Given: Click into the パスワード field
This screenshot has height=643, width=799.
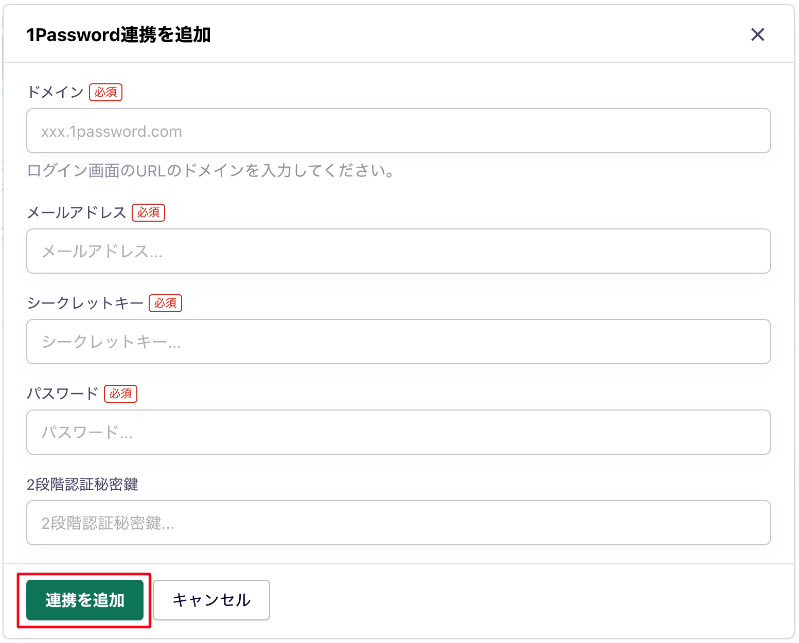Looking at the screenshot, I should 398,432.
